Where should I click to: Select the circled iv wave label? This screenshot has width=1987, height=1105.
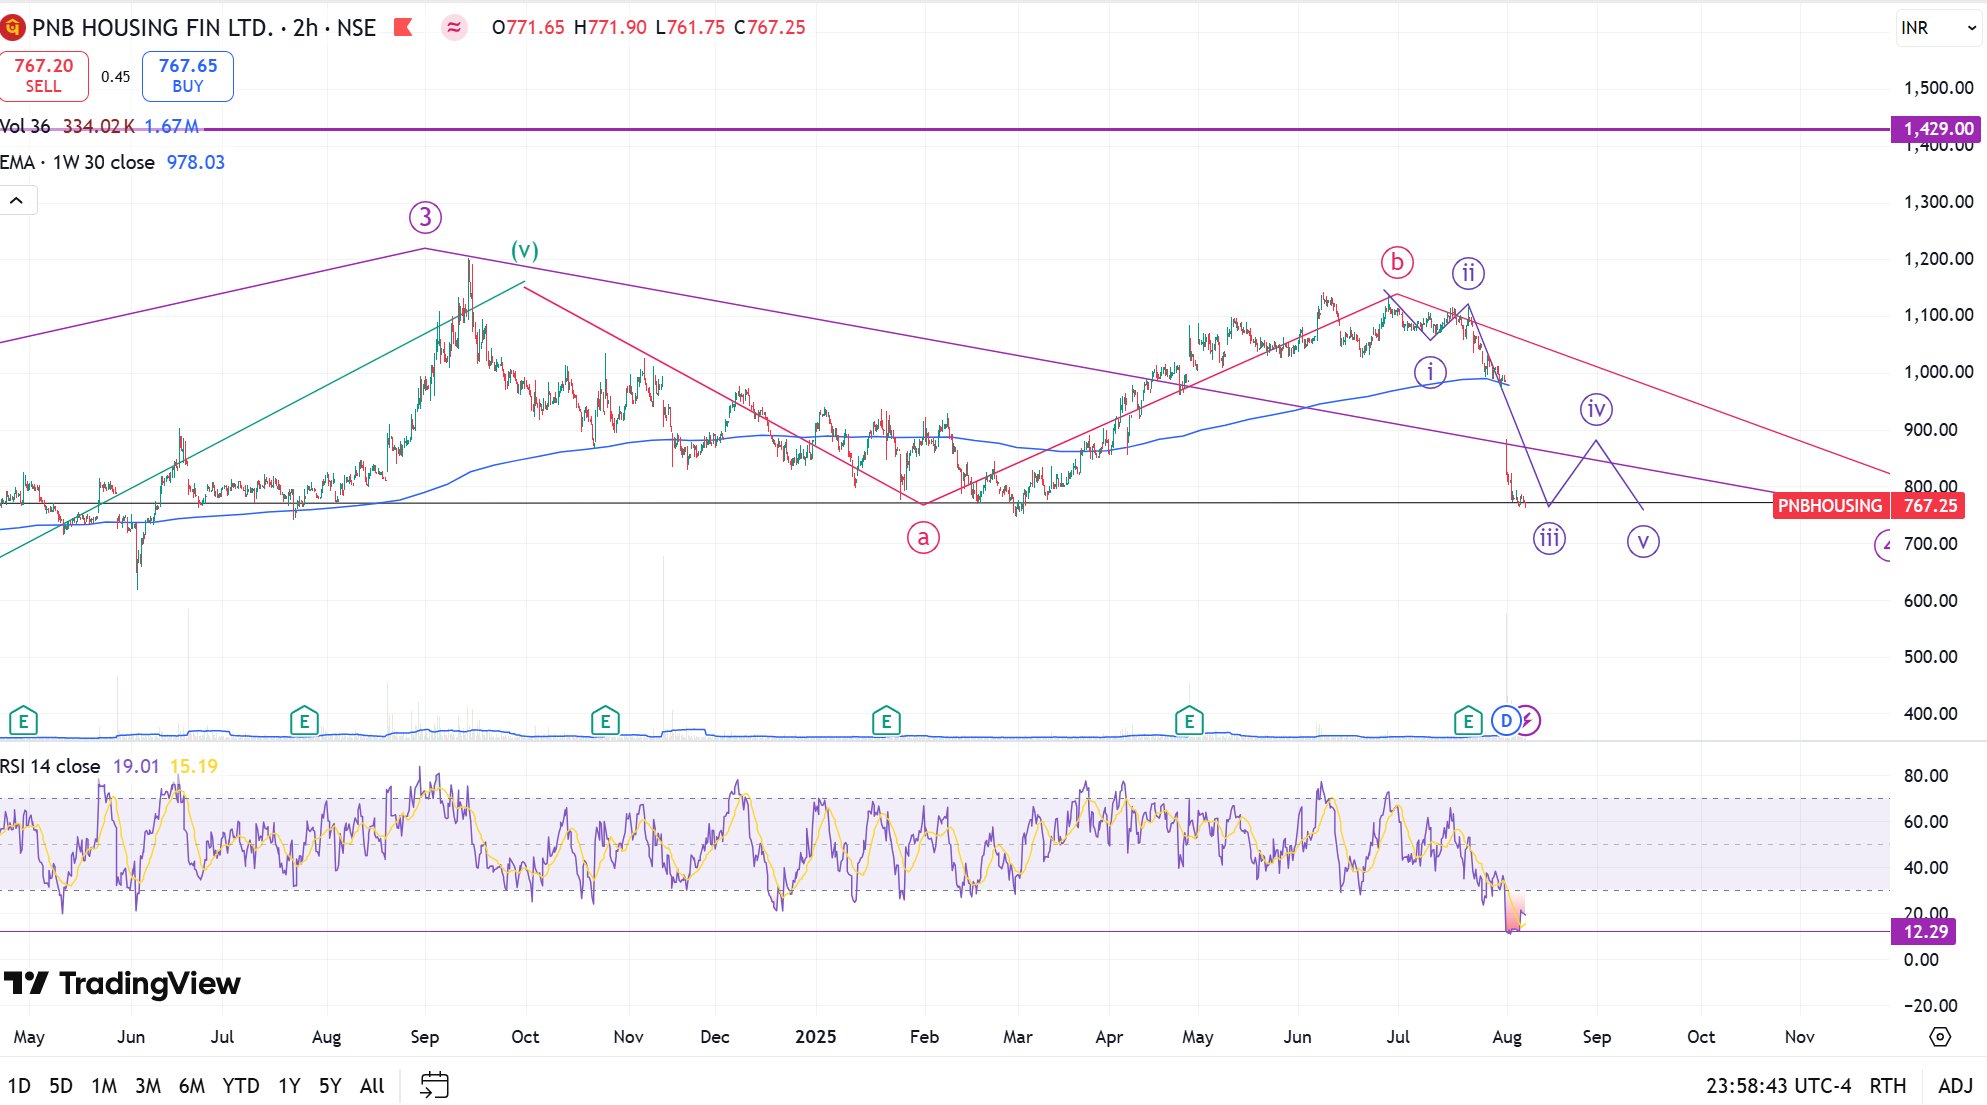pyautogui.click(x=1596, y=409)
